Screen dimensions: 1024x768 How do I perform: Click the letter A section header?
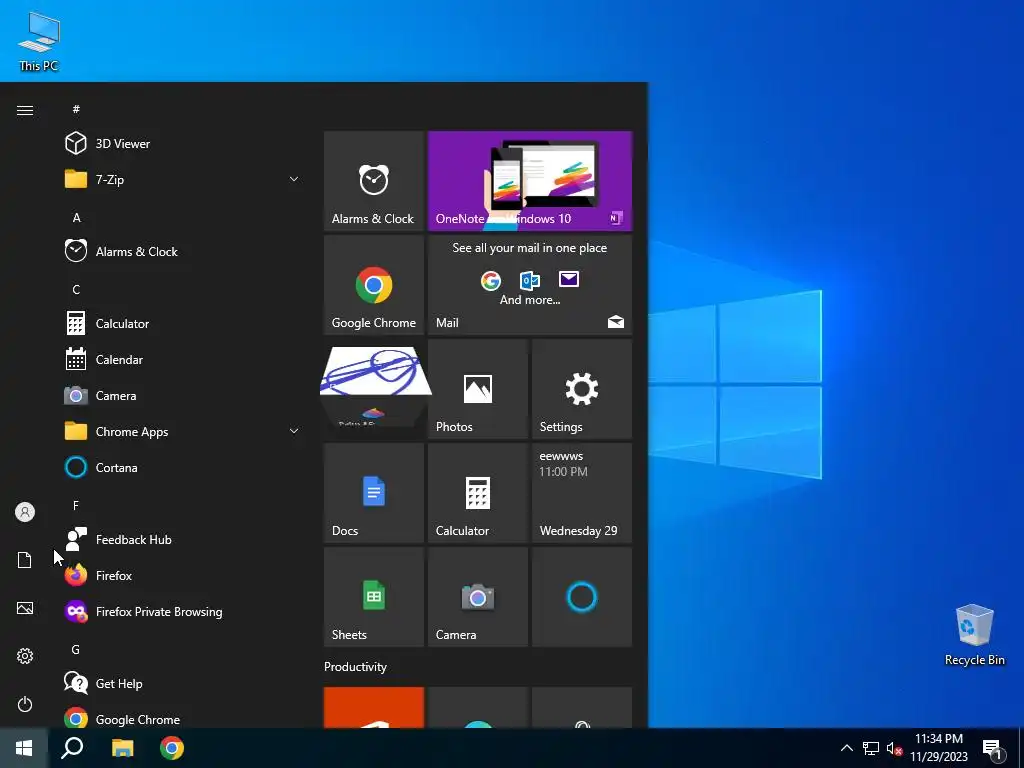[76, 217]
